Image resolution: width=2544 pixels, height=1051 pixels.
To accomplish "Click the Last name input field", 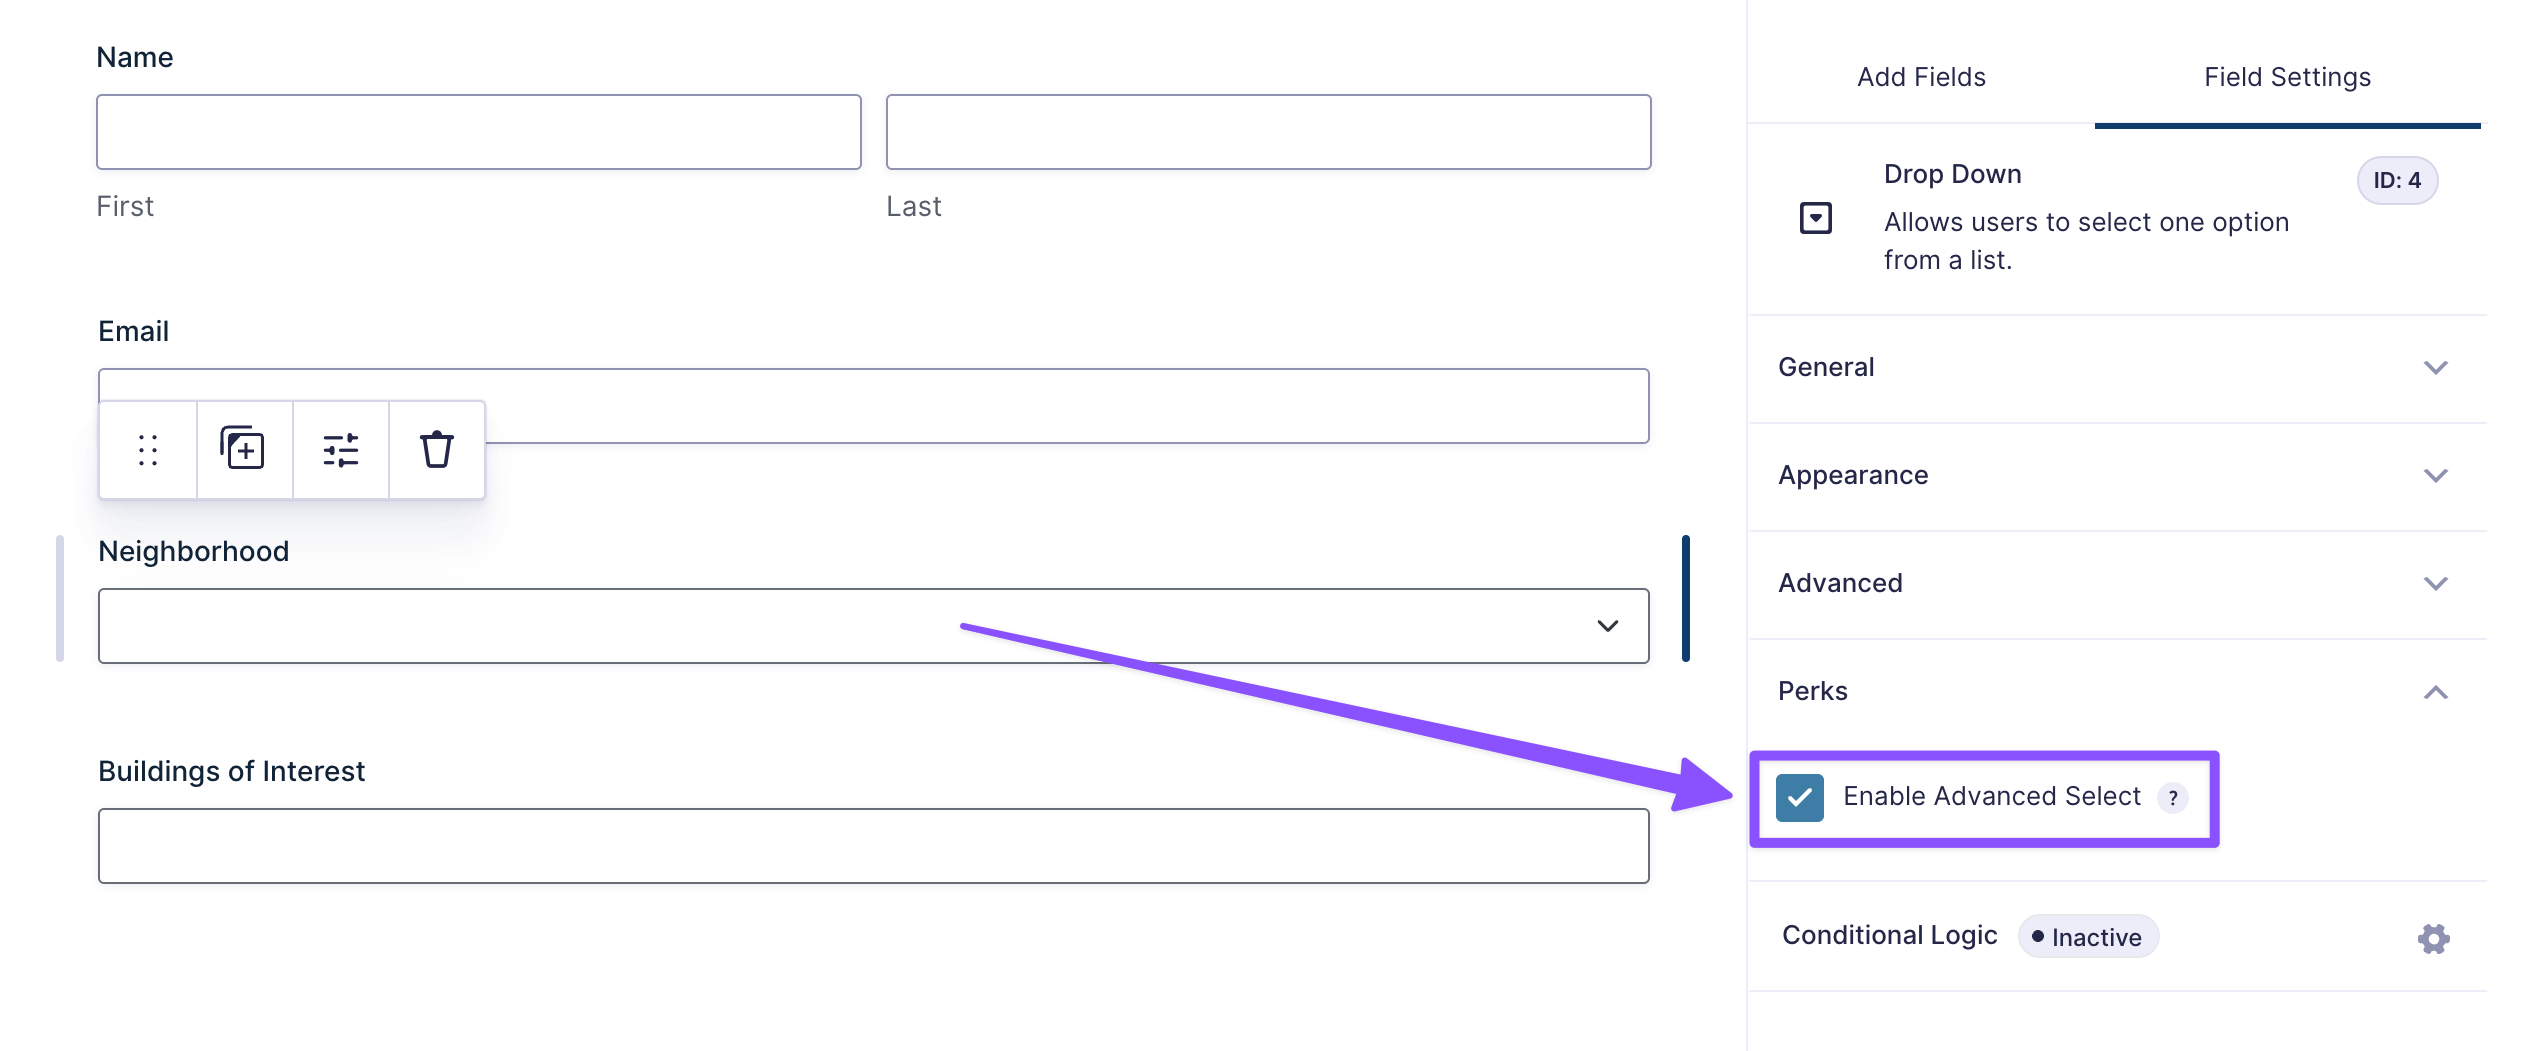I will coord(1267,132).
